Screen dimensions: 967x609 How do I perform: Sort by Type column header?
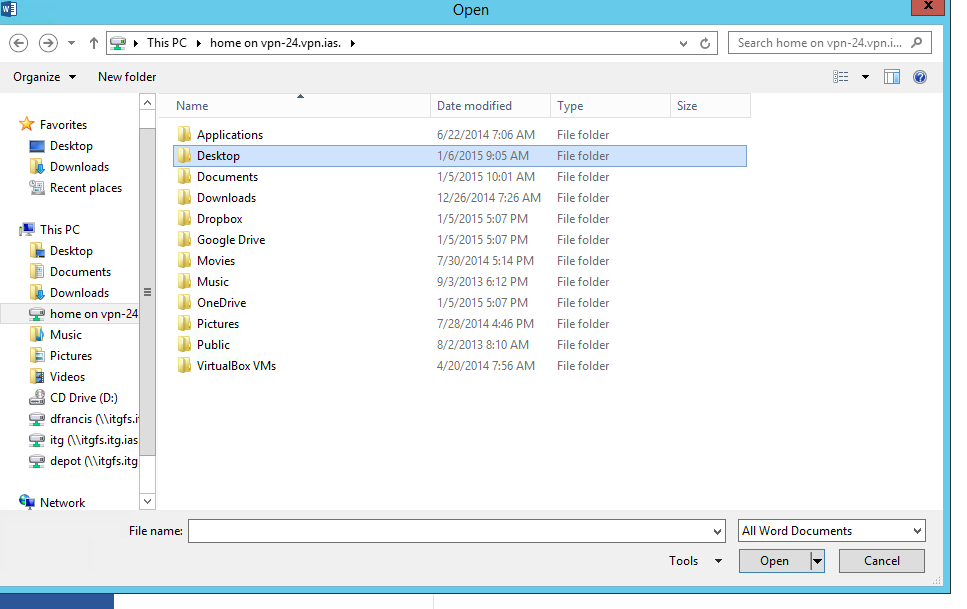click(610, 106)
